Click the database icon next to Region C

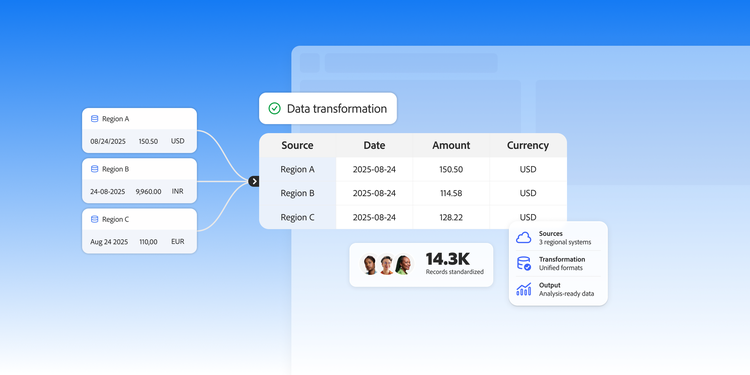pos(94,219)
